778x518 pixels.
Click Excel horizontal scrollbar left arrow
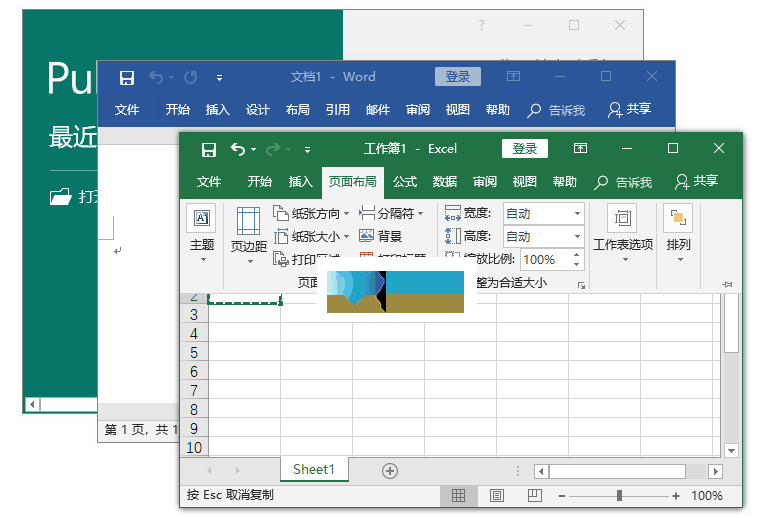point(541,471)
